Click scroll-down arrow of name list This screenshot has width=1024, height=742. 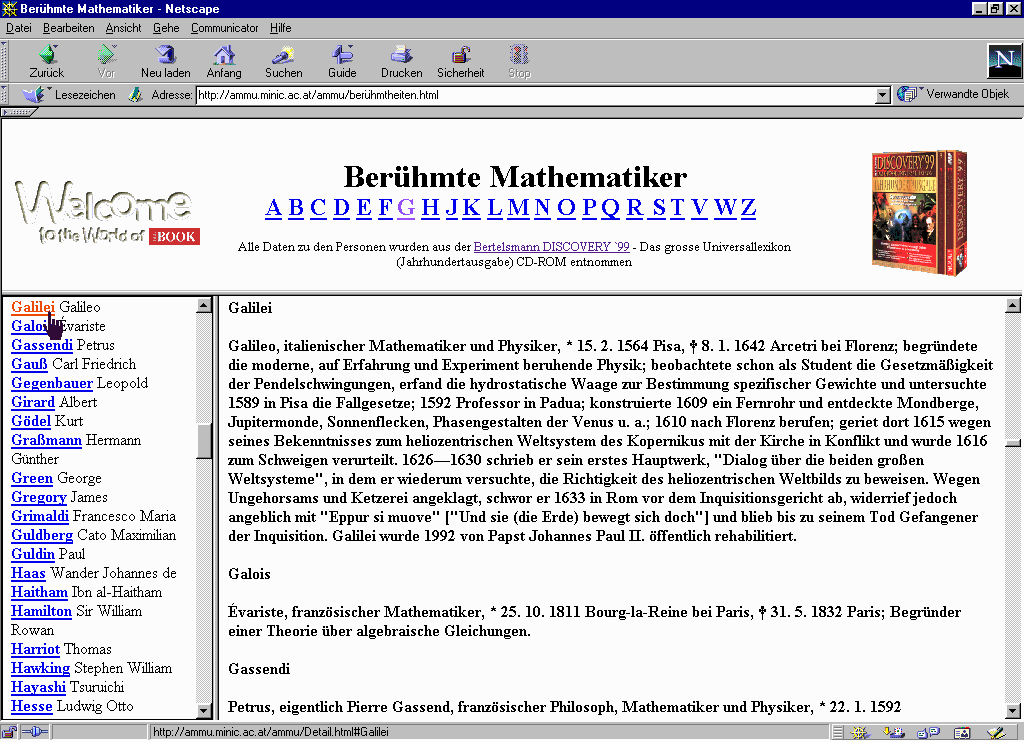[204, 710]
